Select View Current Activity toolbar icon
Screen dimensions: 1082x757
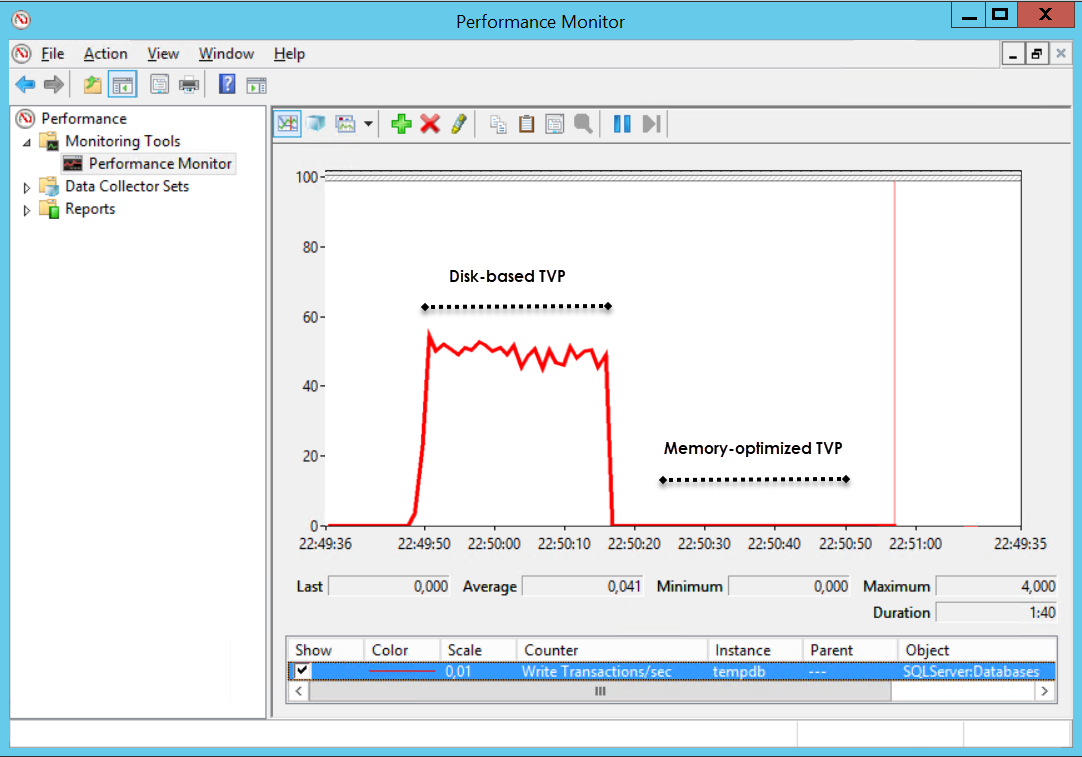coord(287,123)
